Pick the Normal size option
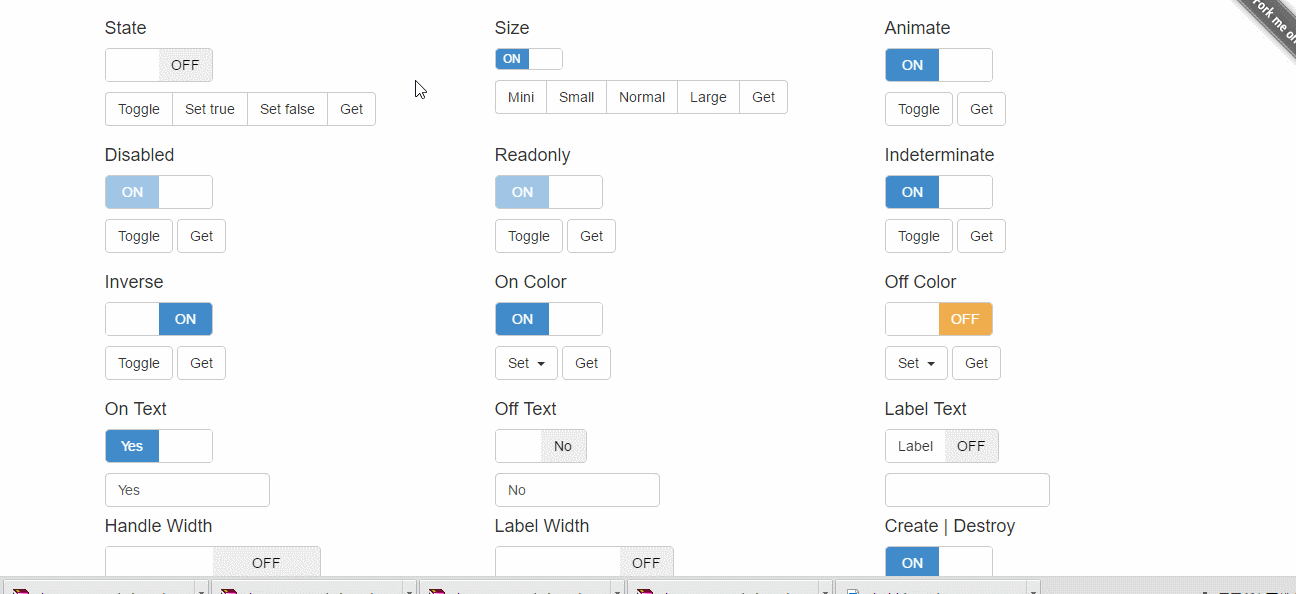1296x594 pixels. coord(641,97)
